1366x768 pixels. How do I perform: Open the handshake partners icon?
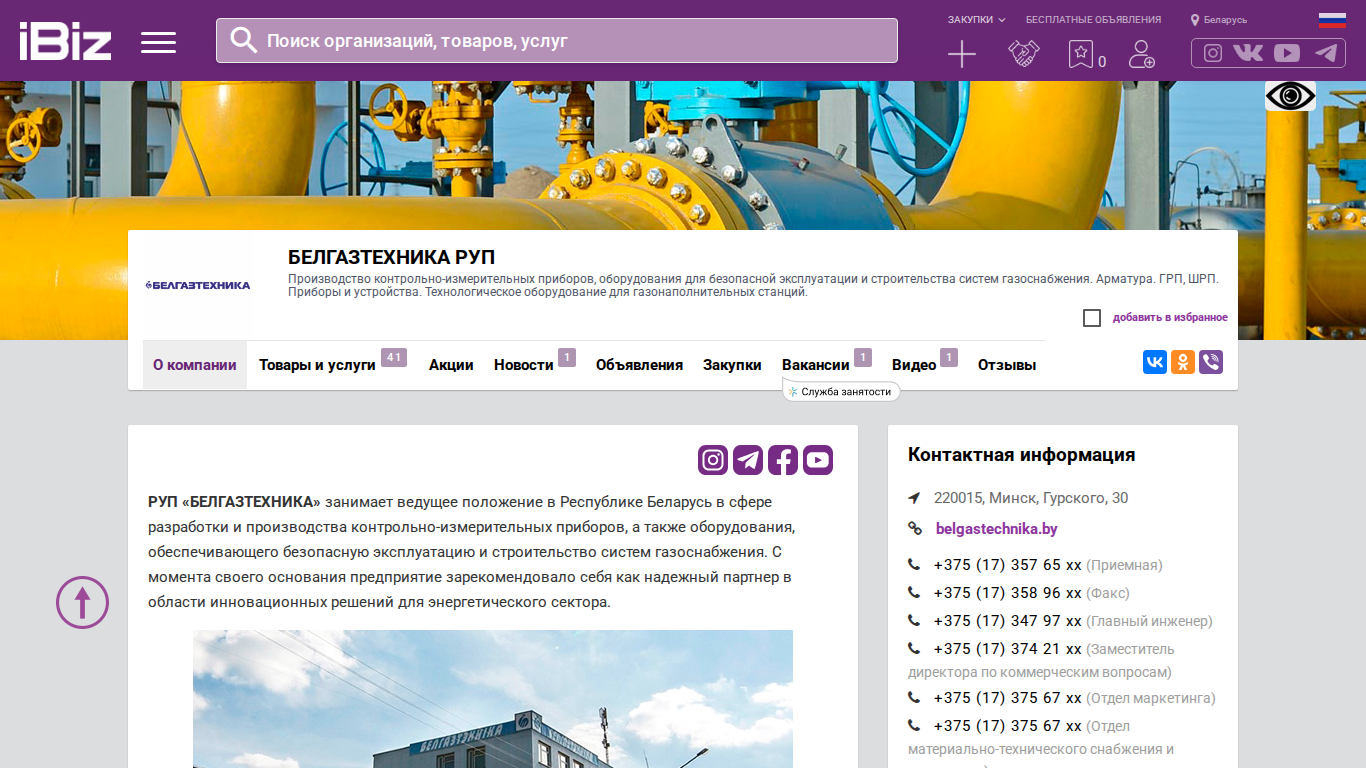1023,54
